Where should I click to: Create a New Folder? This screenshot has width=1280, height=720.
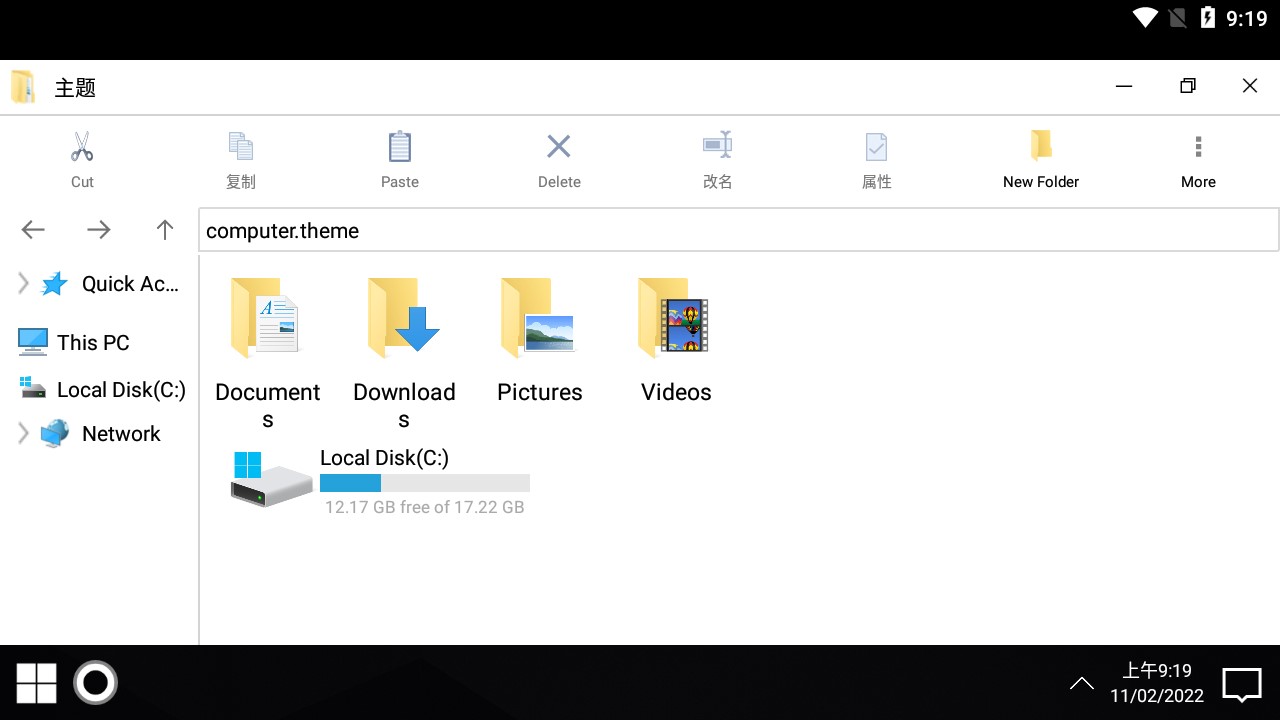[x=1040, y=148]
